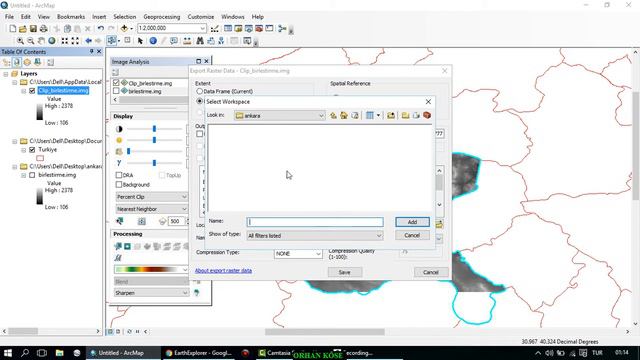Image resolution: width=640 pixels, height=360 pixels.
Task: Click Cancel in Export Raster Data
Action: tap(431, 272)
